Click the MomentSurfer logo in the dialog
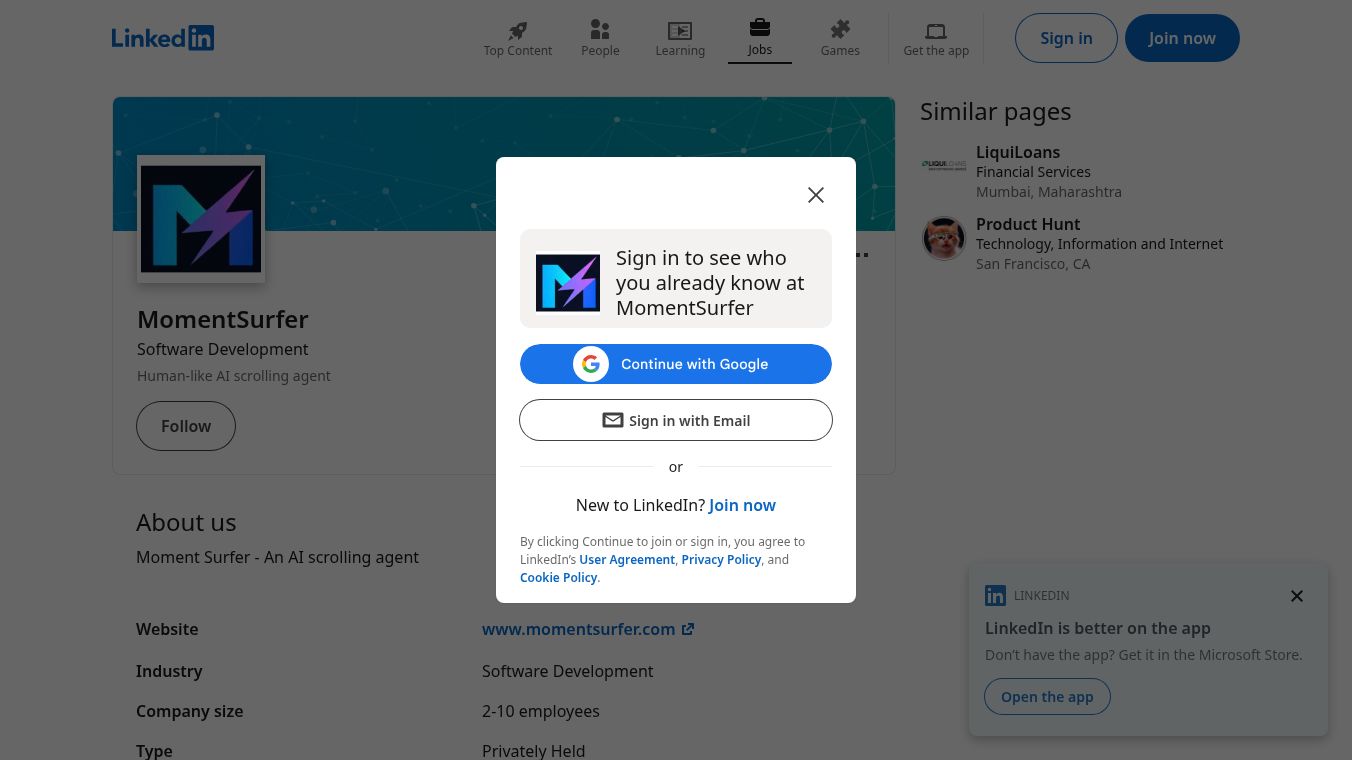The image size is (1352, 760). (x=568, y=282)
